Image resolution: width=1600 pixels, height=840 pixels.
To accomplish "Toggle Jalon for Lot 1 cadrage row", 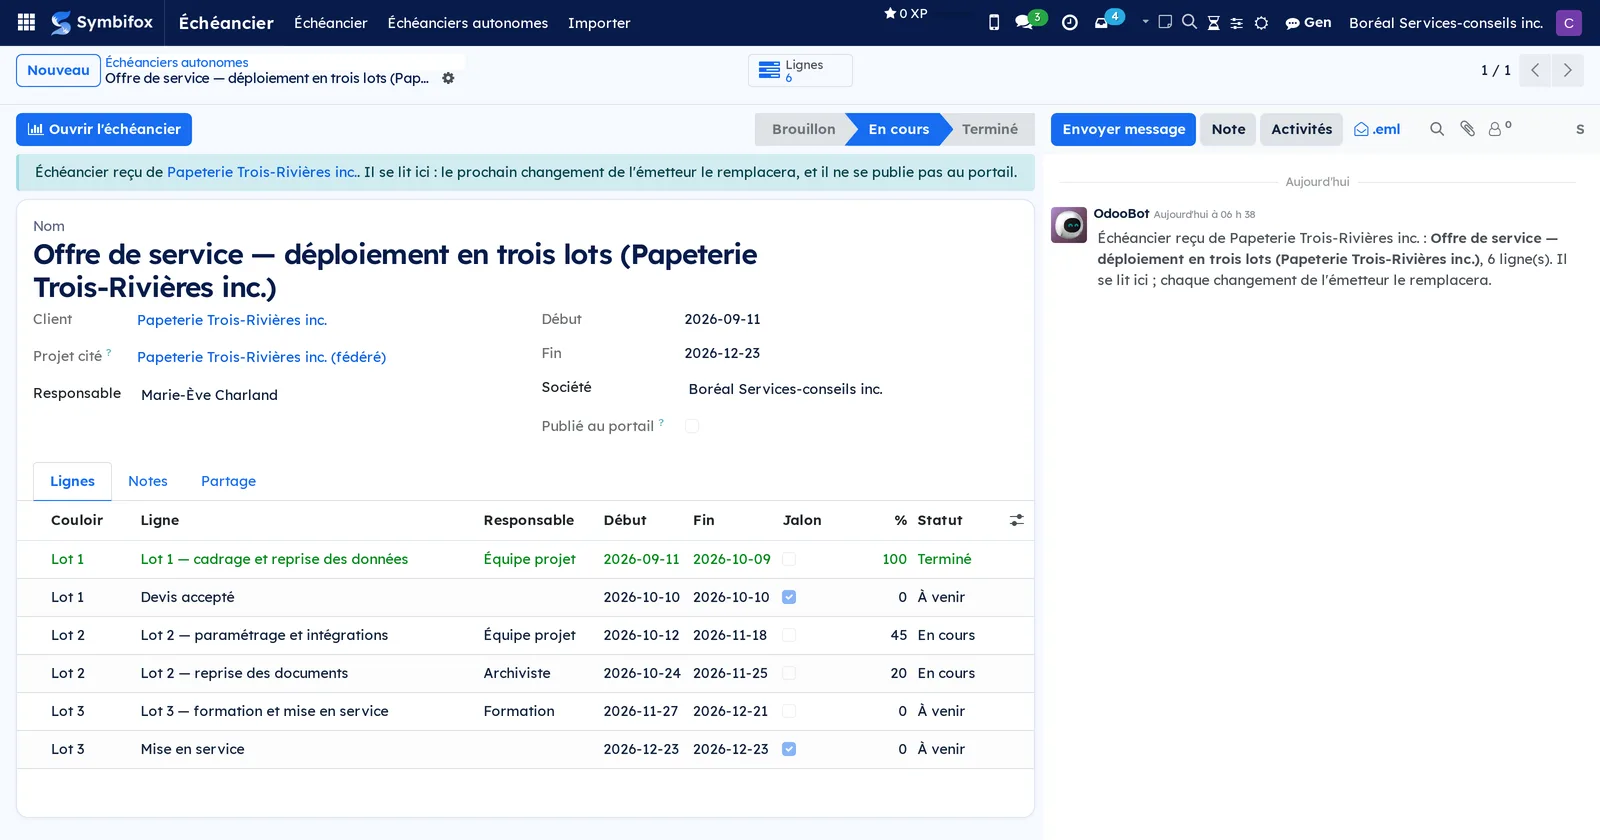I will tap(789, 559).
